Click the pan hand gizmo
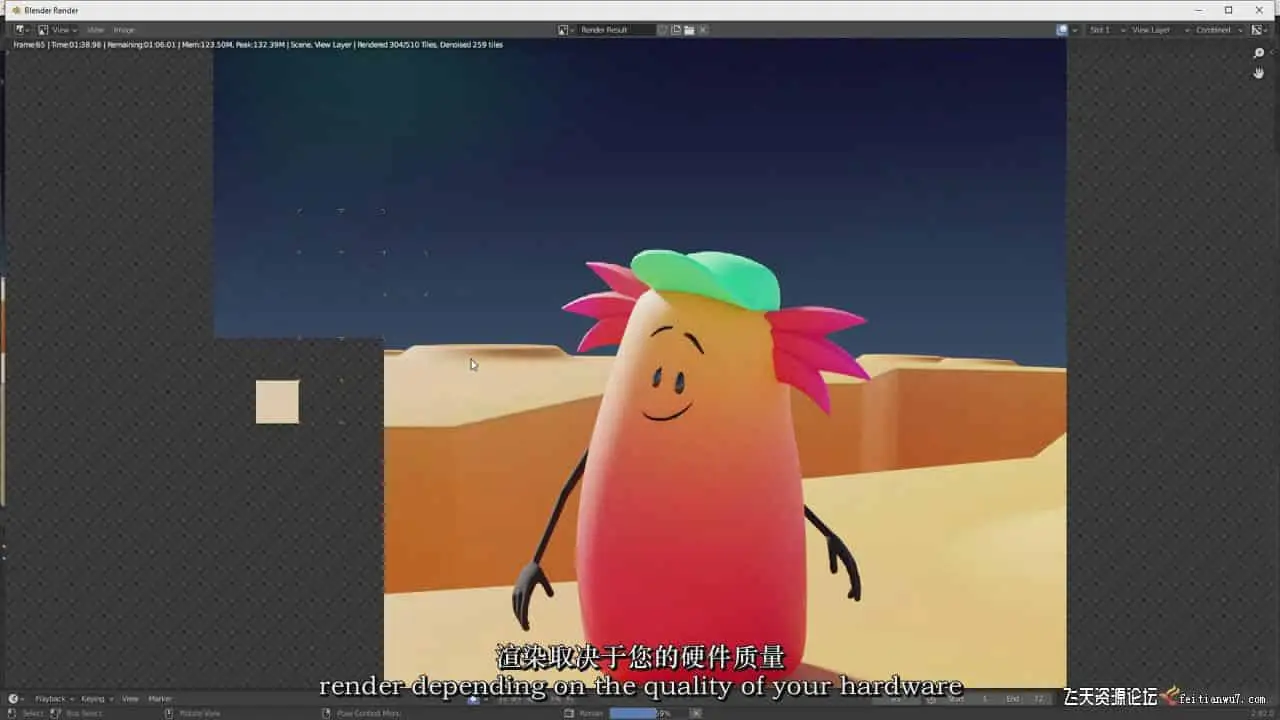 tap(1259, 73)
